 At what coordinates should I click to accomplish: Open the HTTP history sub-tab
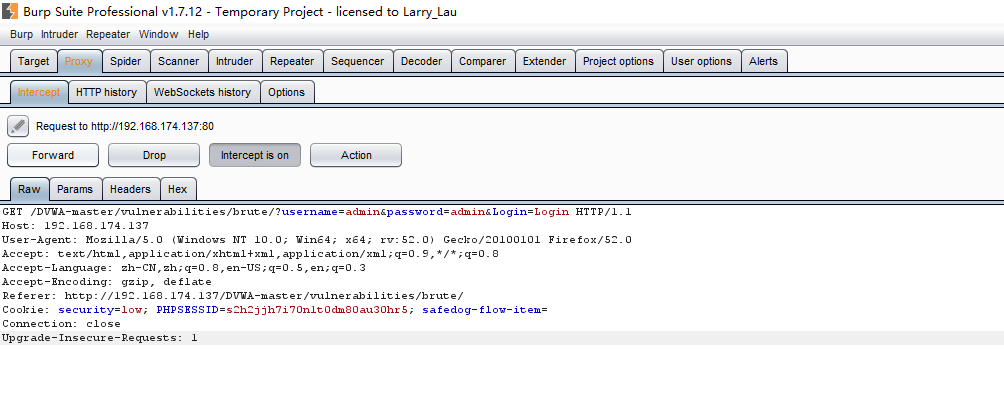pos(106,92)
